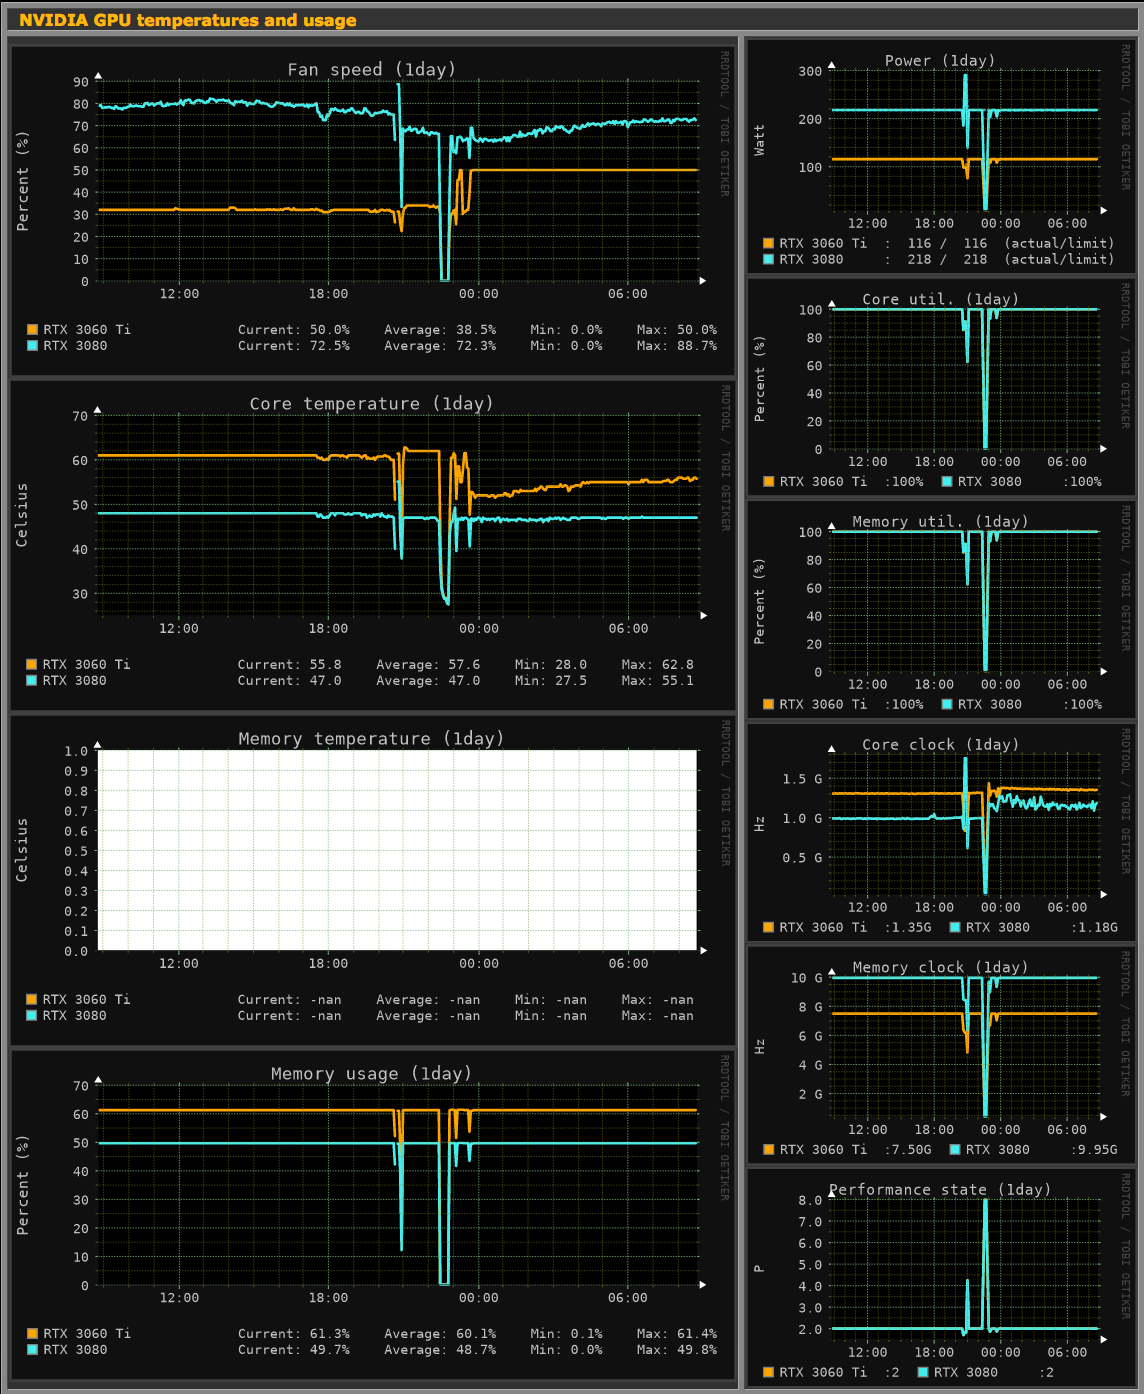Screen dimensions: 1144x1394
Task: Open the Memory util. (1day) graph
Action: point(942,610)
